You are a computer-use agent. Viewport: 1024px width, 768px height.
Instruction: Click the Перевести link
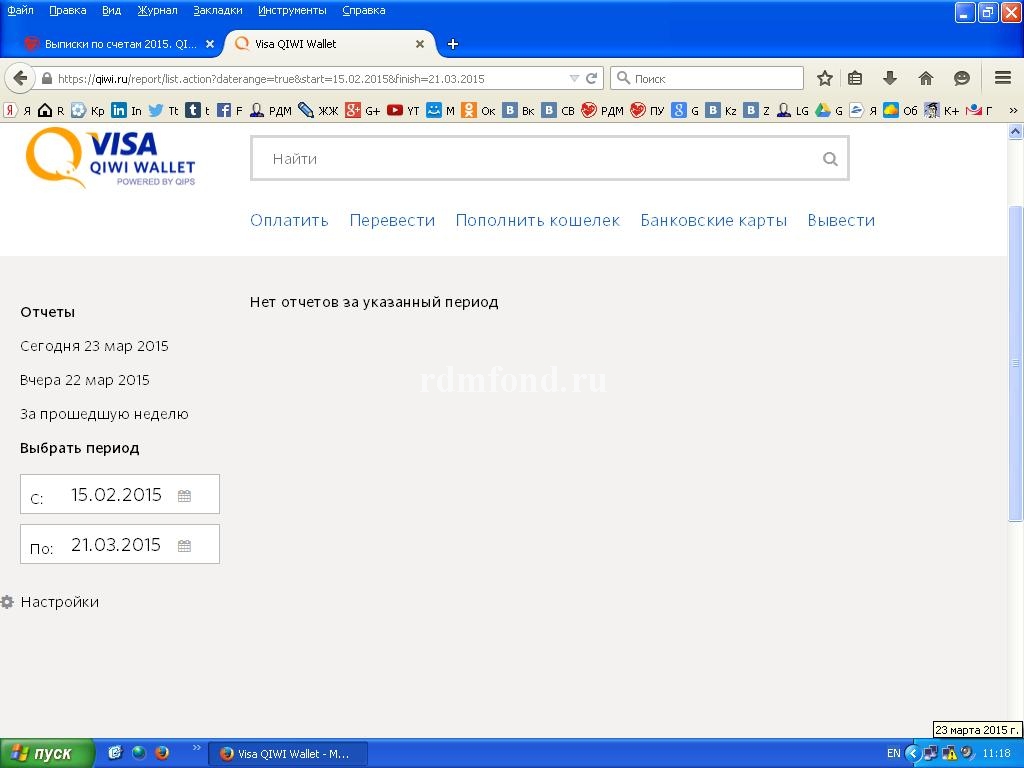392,220
